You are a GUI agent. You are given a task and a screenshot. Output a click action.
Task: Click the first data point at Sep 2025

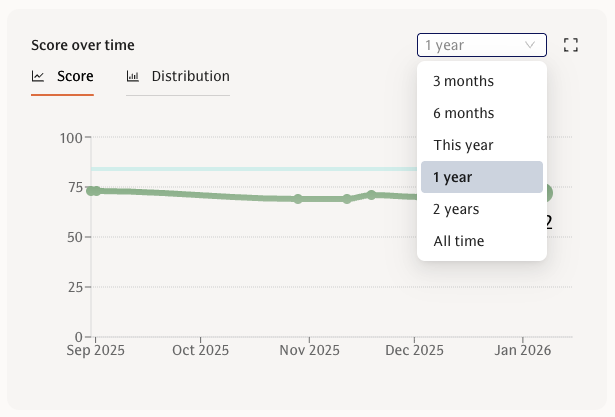pos(92,190)
